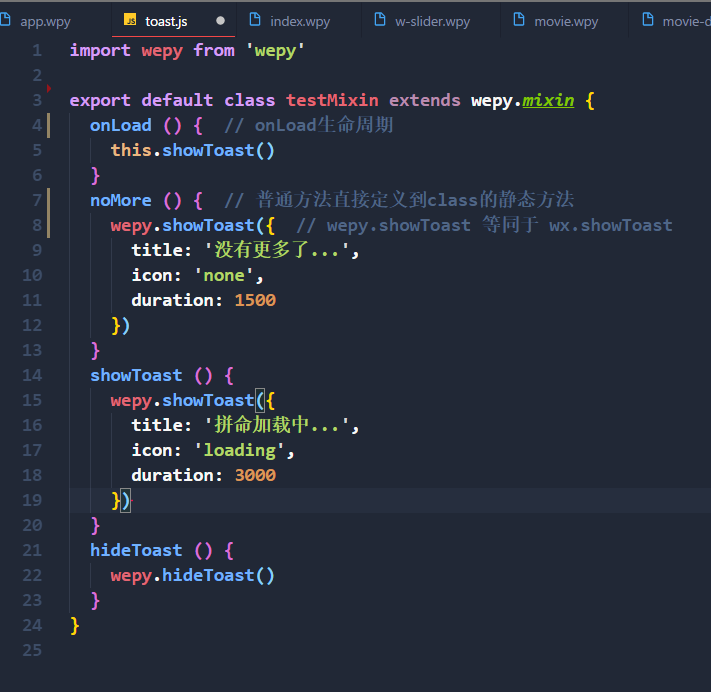
Task: Click the 'export' keyword on line 3
Action: 100,100
